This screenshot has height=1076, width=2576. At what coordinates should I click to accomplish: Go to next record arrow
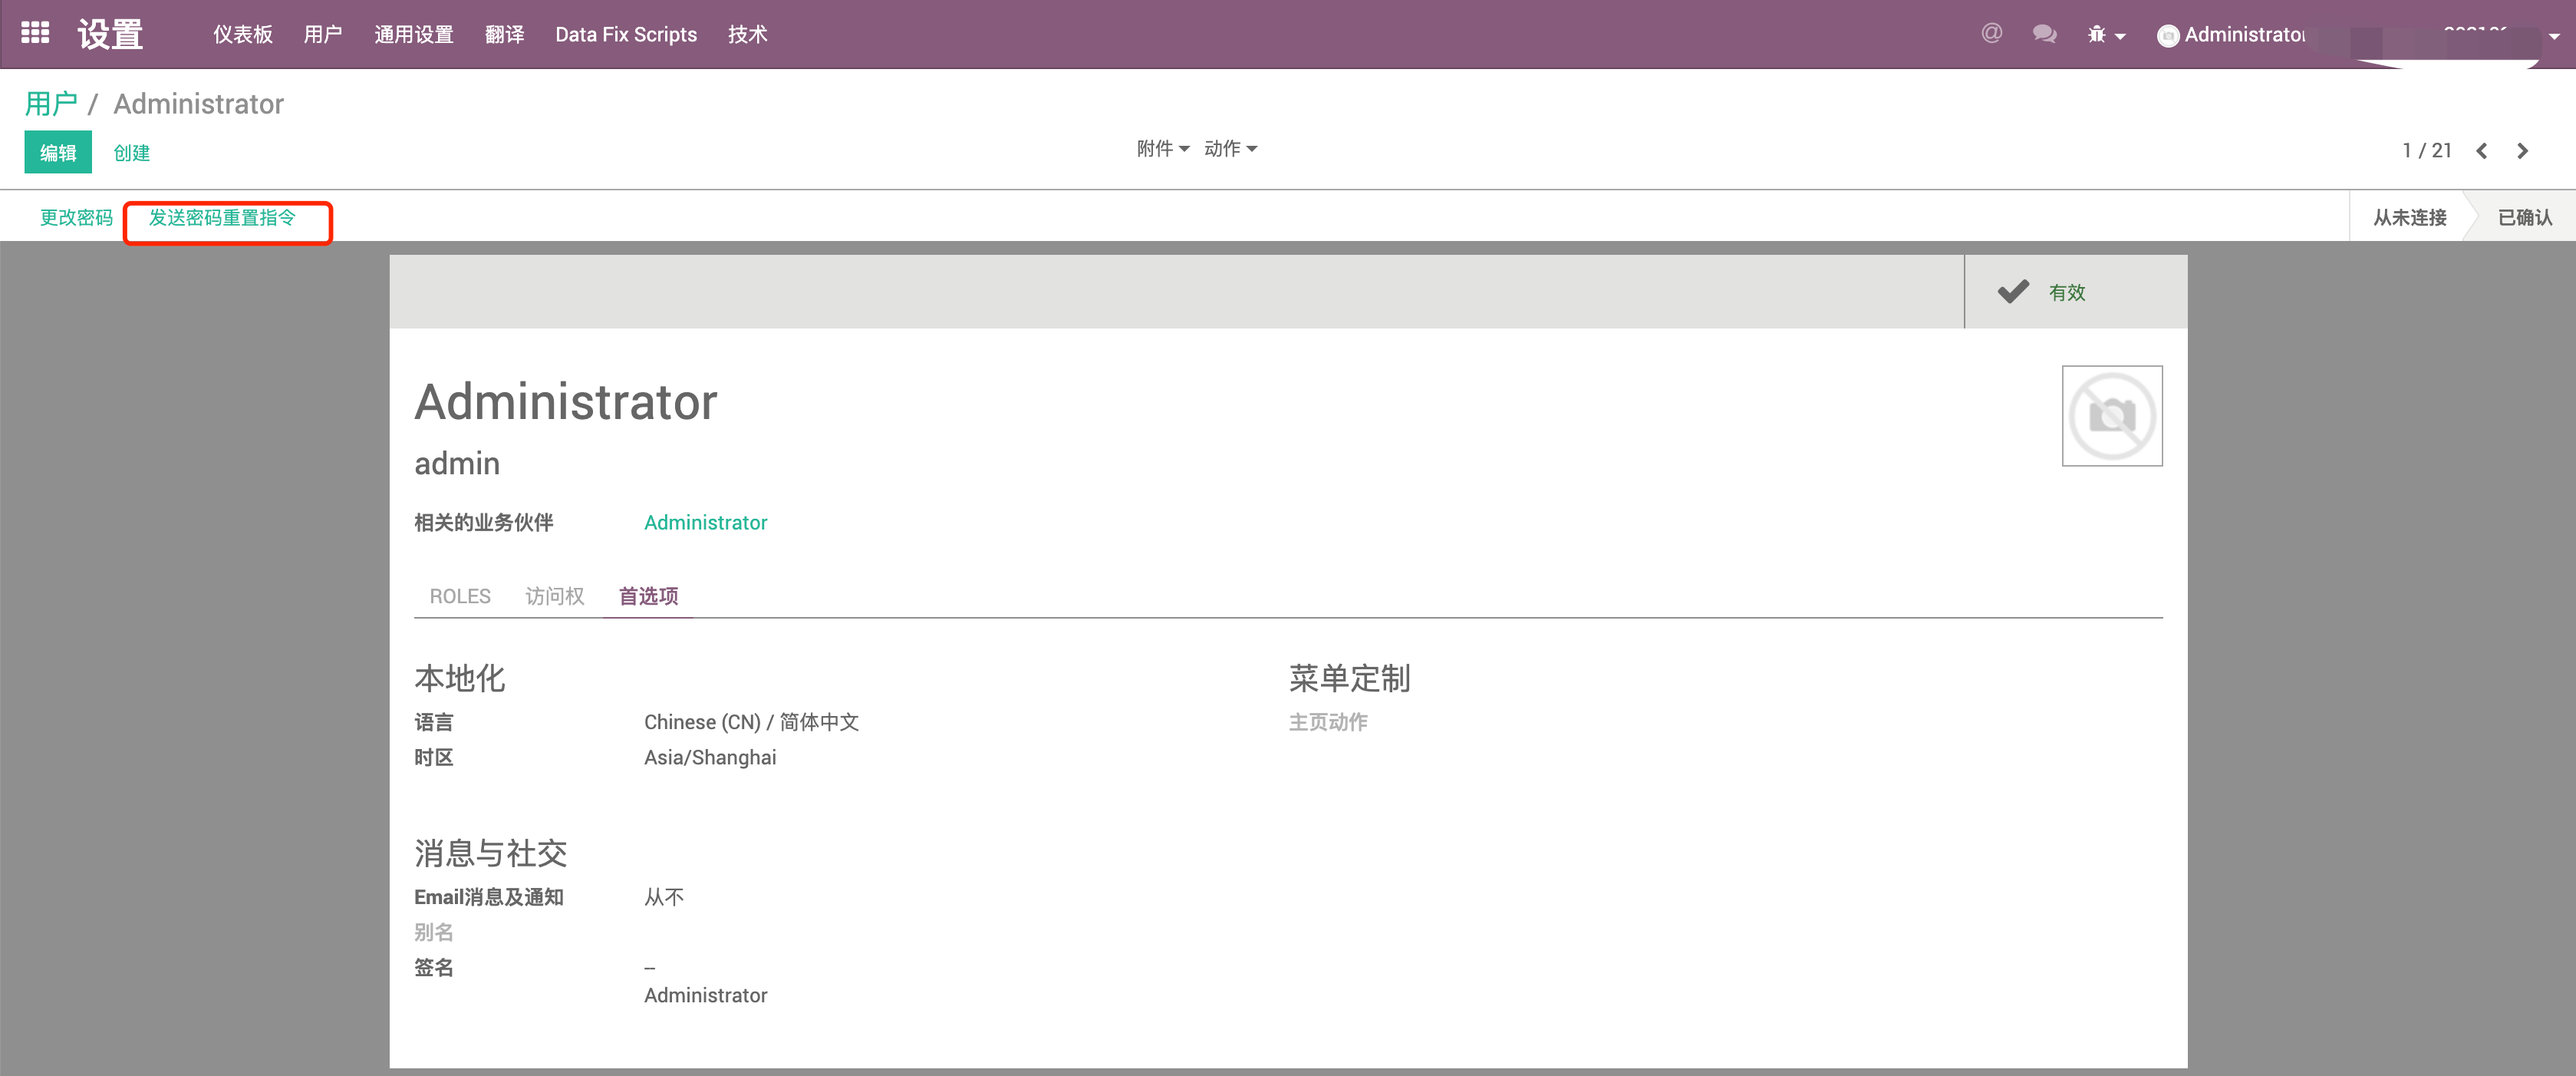point(2522,151)
